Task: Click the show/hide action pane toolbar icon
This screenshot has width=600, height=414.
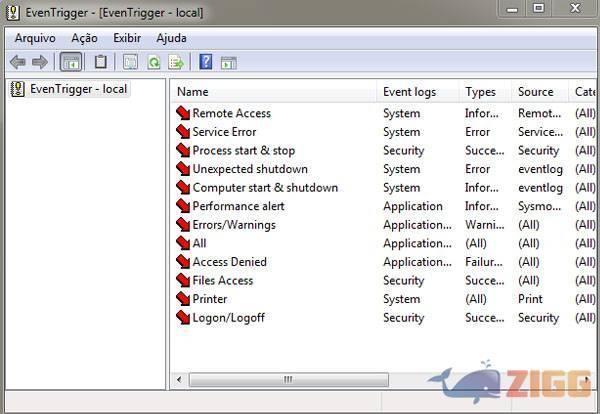Action: (x=229, y=62)
